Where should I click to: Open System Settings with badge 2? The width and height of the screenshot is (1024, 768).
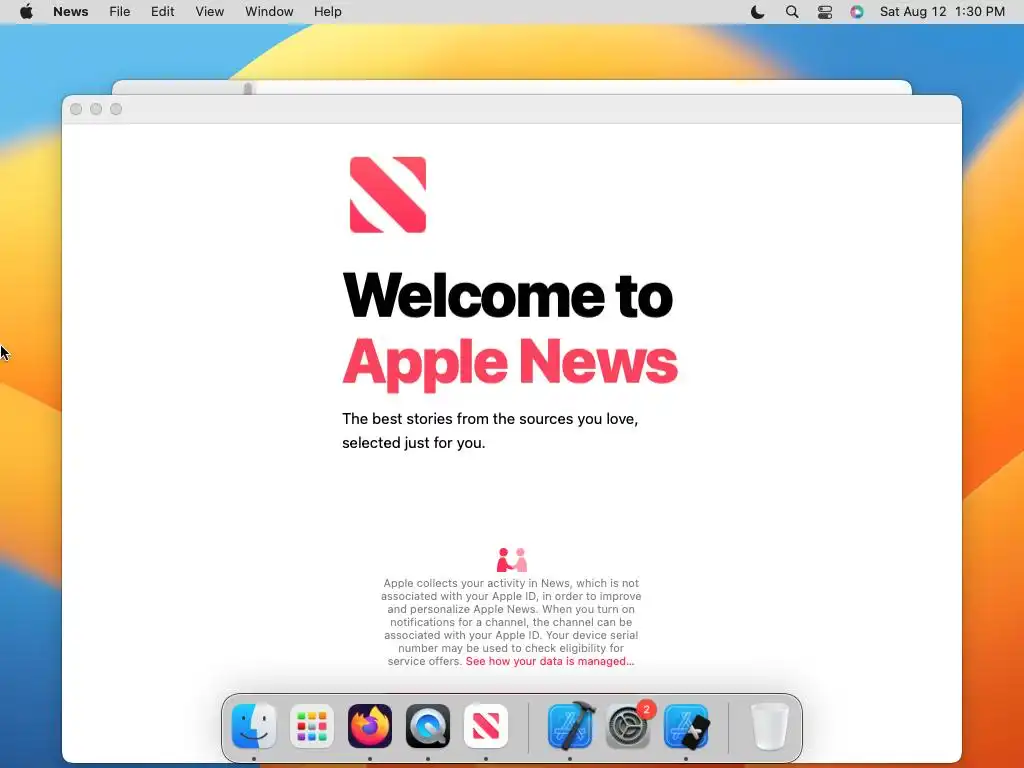click(x=628, y=726)
